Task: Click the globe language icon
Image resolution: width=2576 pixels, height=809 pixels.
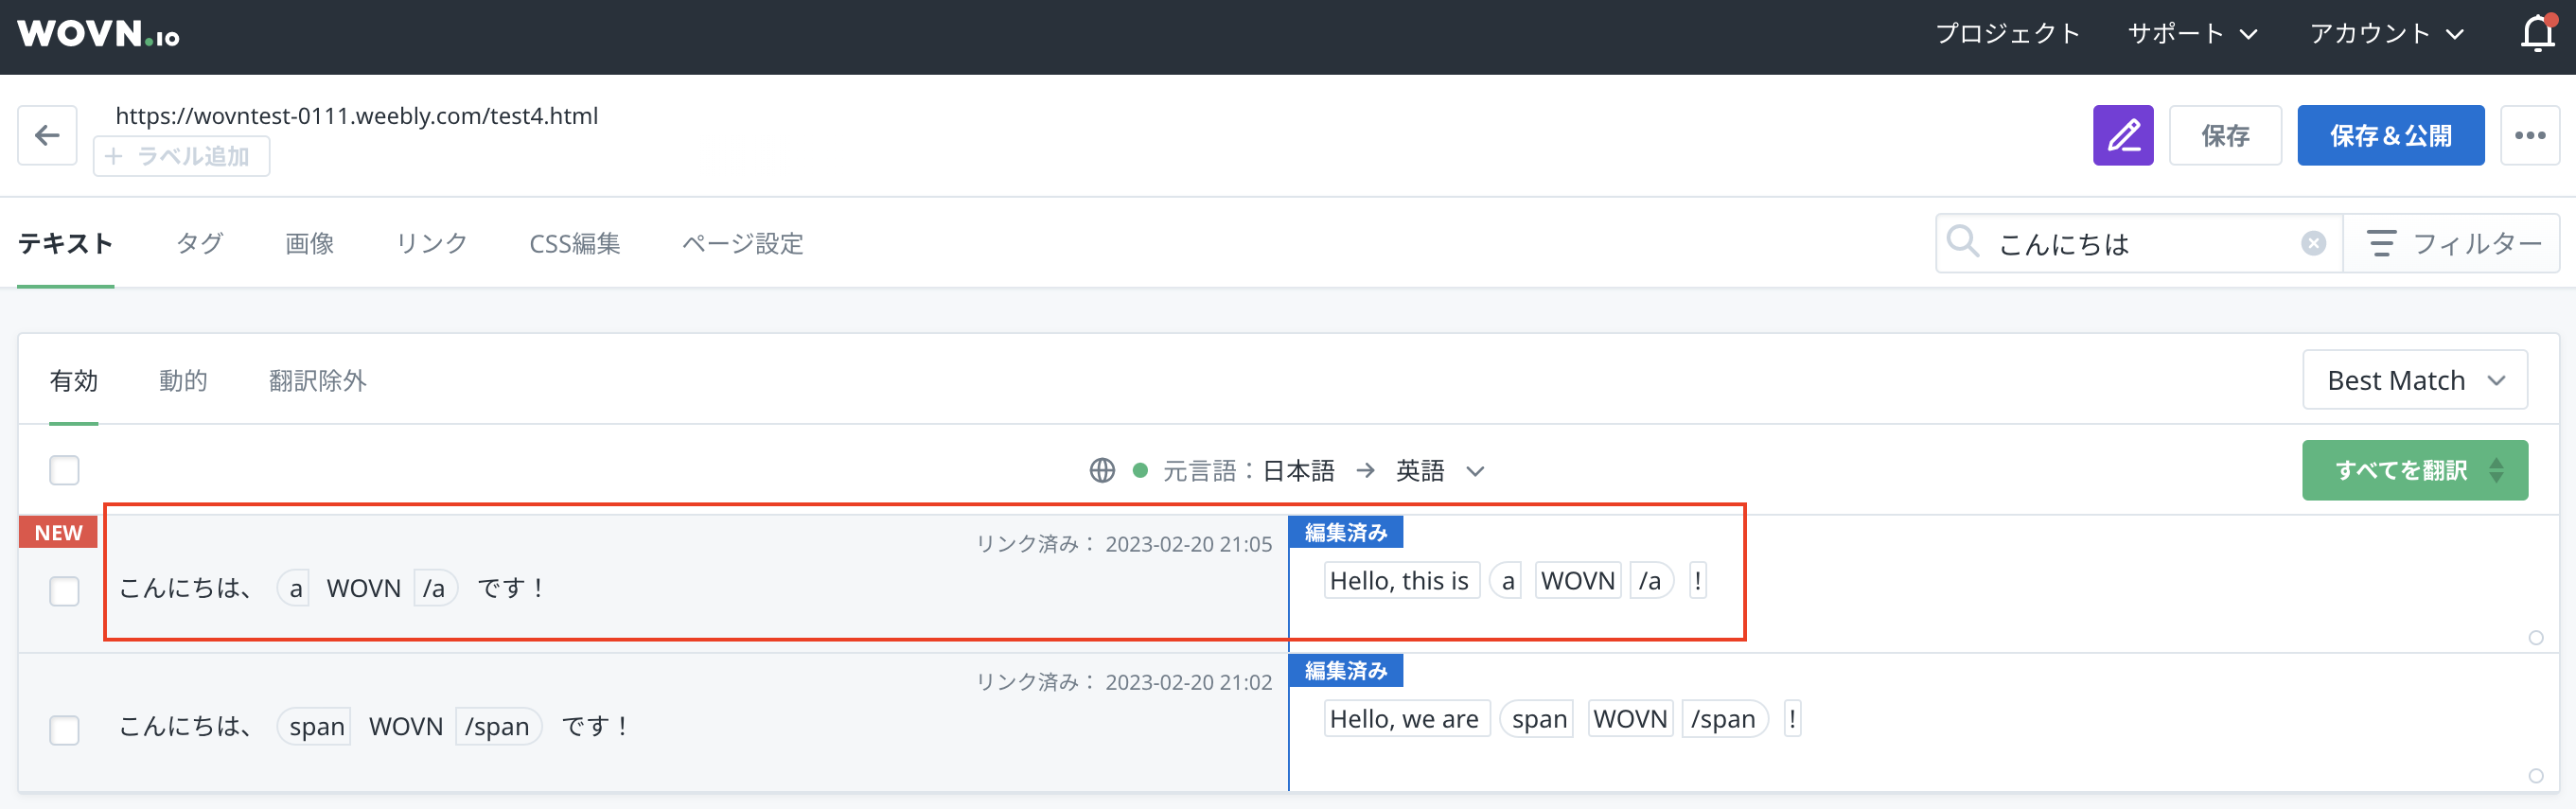Action: [1102, 470]
